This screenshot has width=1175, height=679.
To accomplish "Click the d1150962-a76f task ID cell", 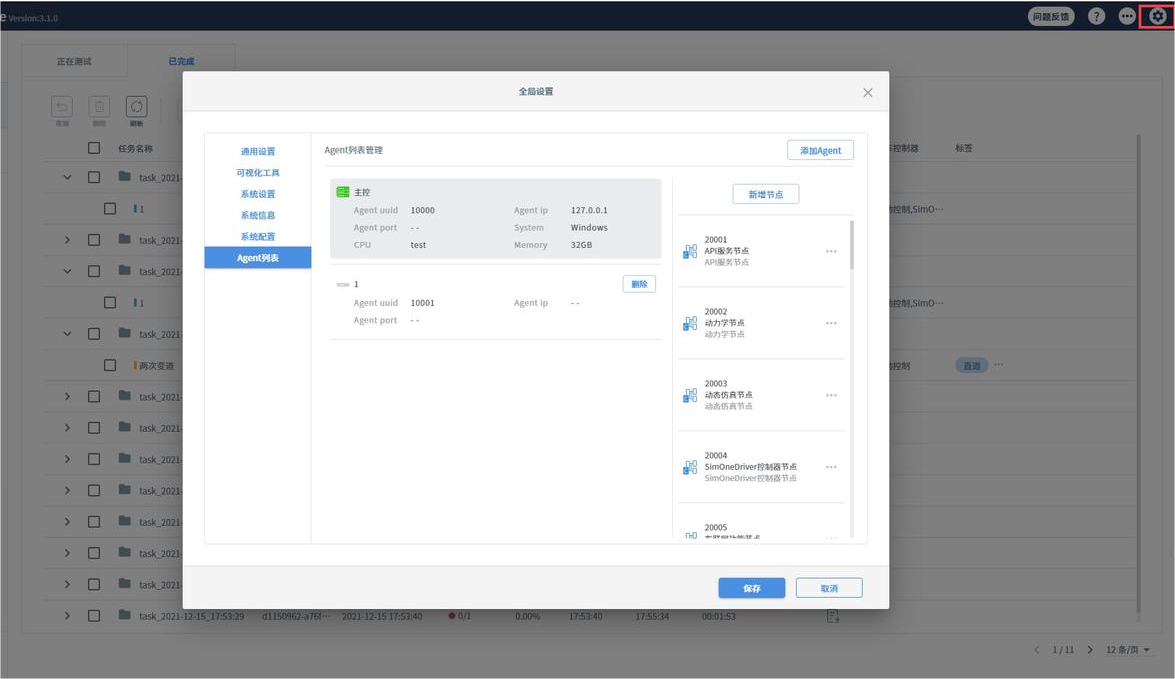I will [295, 616].
